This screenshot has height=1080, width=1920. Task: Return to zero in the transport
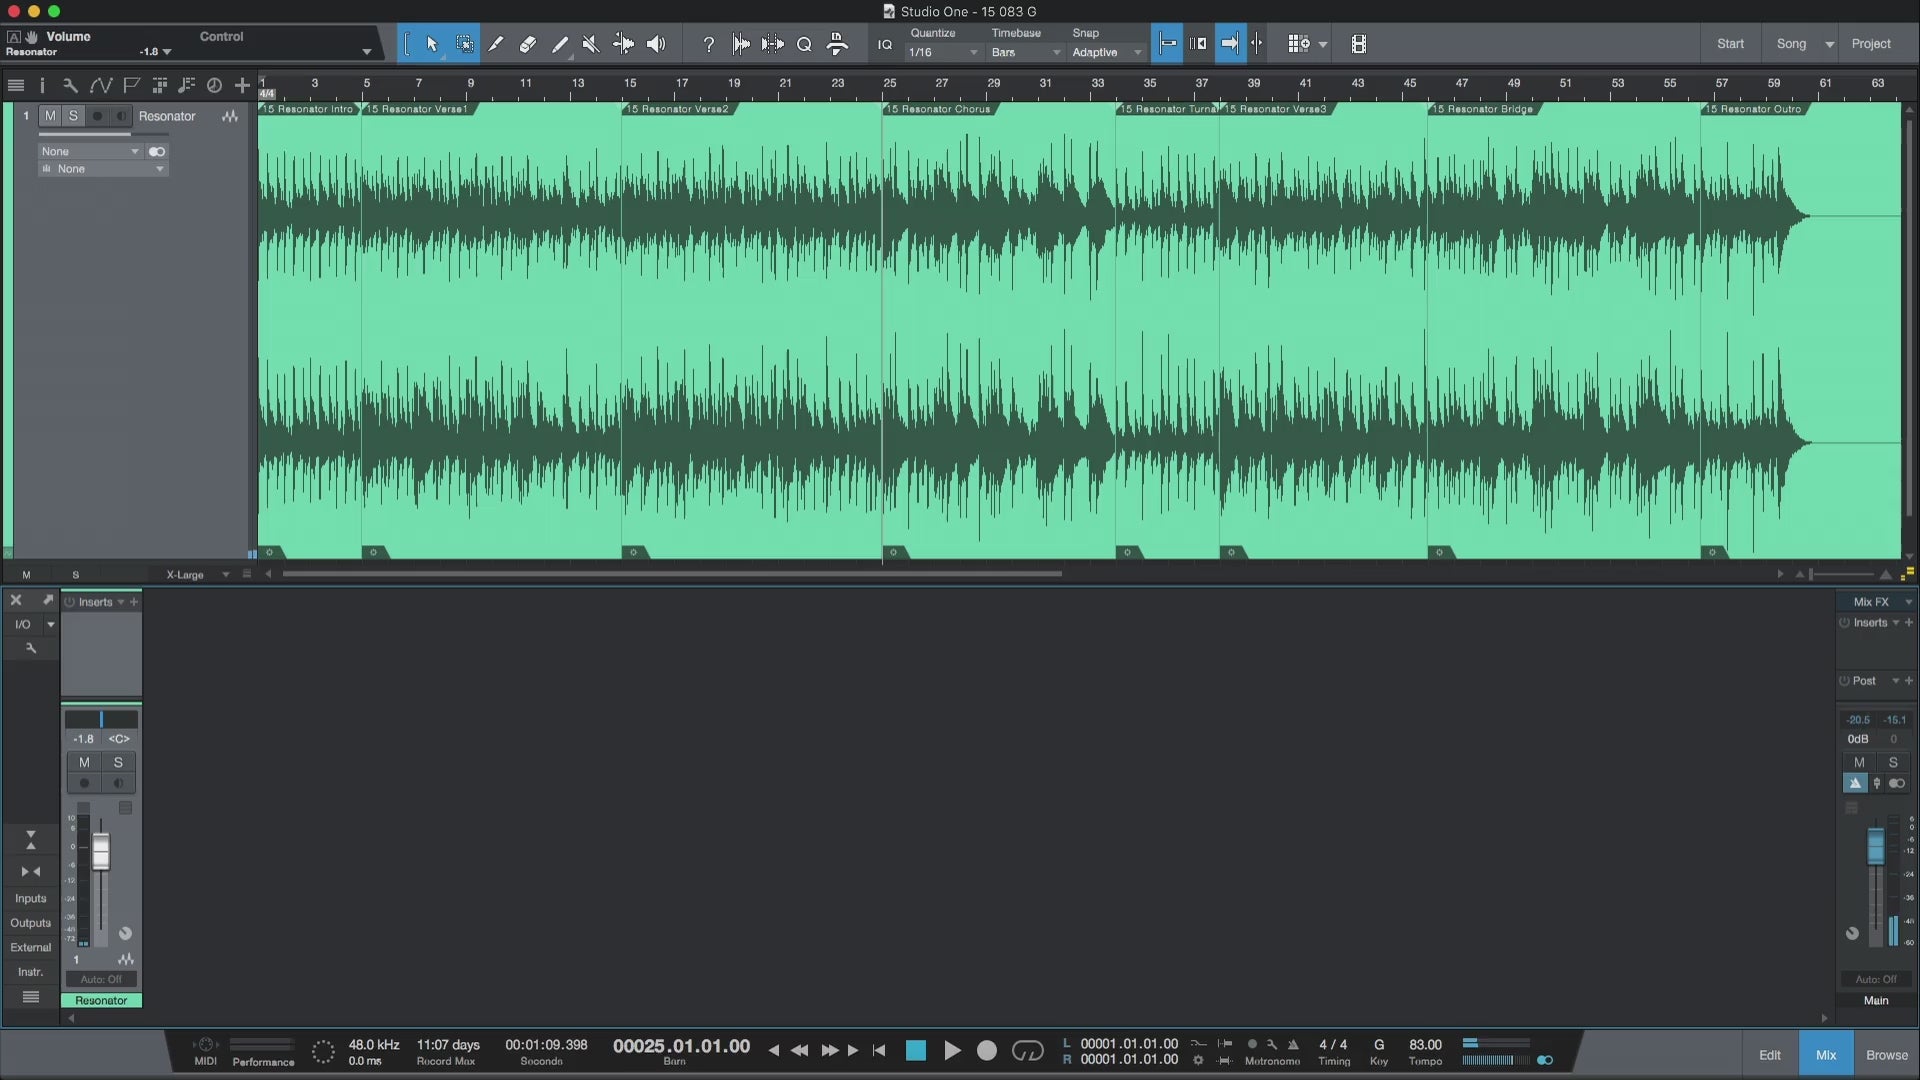[879, 1051]
